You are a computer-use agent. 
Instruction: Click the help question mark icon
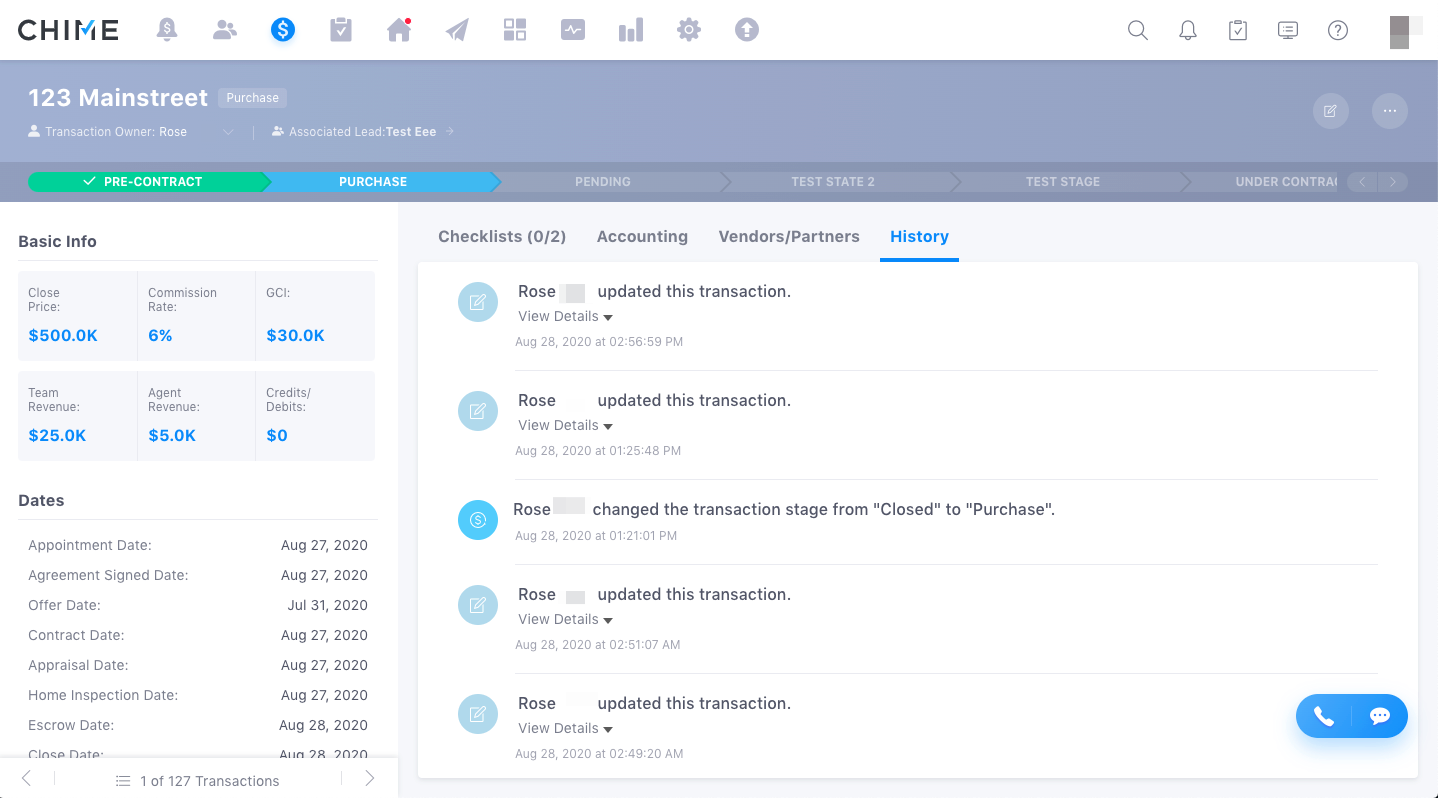coord(1338,30)
